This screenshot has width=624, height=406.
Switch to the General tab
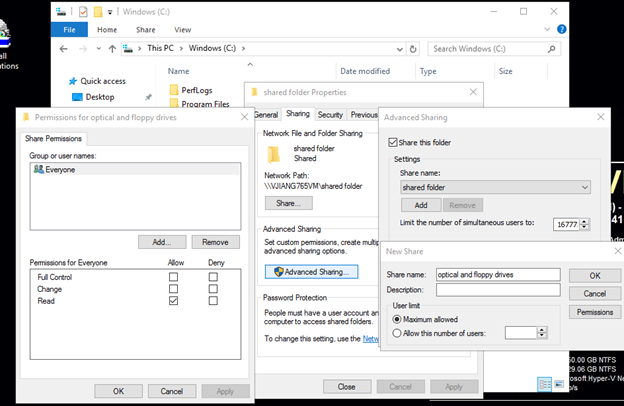tap(266, 115)
